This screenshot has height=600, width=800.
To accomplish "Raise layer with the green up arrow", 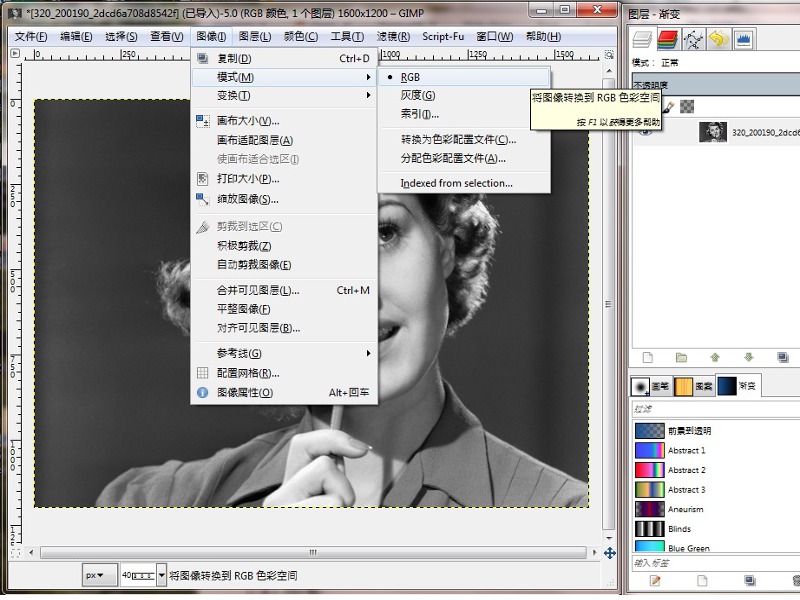I will [x=714, y=357].
